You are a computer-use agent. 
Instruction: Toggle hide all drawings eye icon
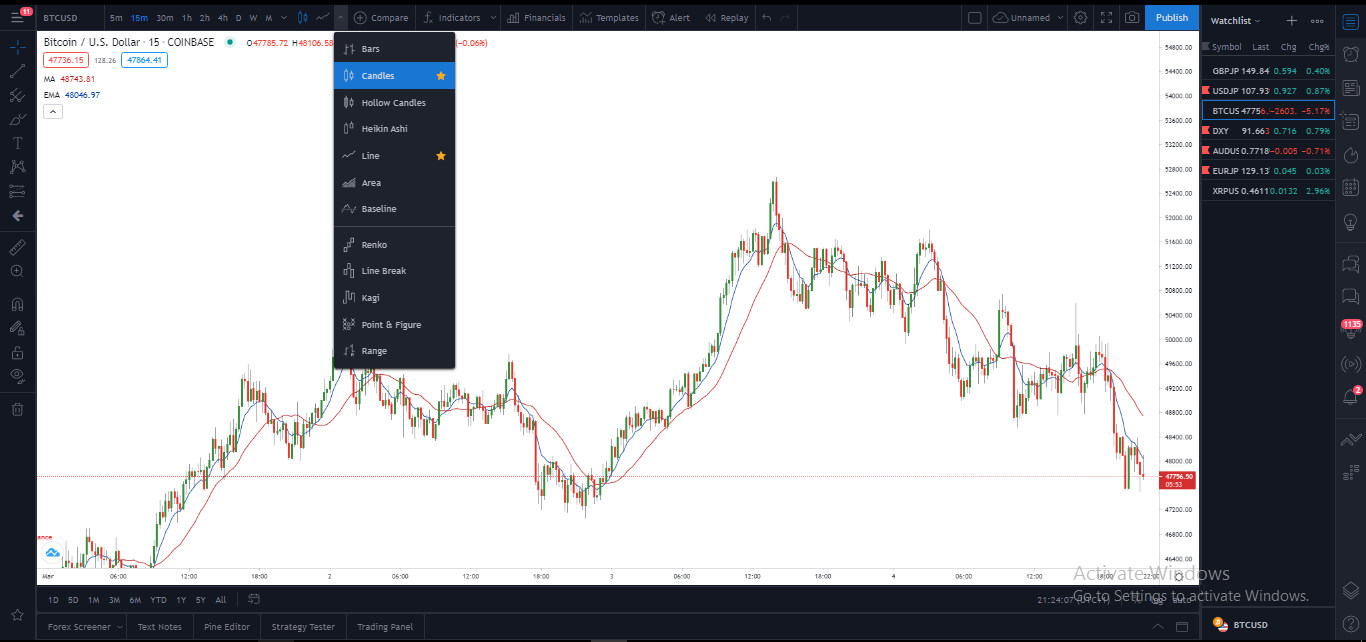(x=17, y=375)
